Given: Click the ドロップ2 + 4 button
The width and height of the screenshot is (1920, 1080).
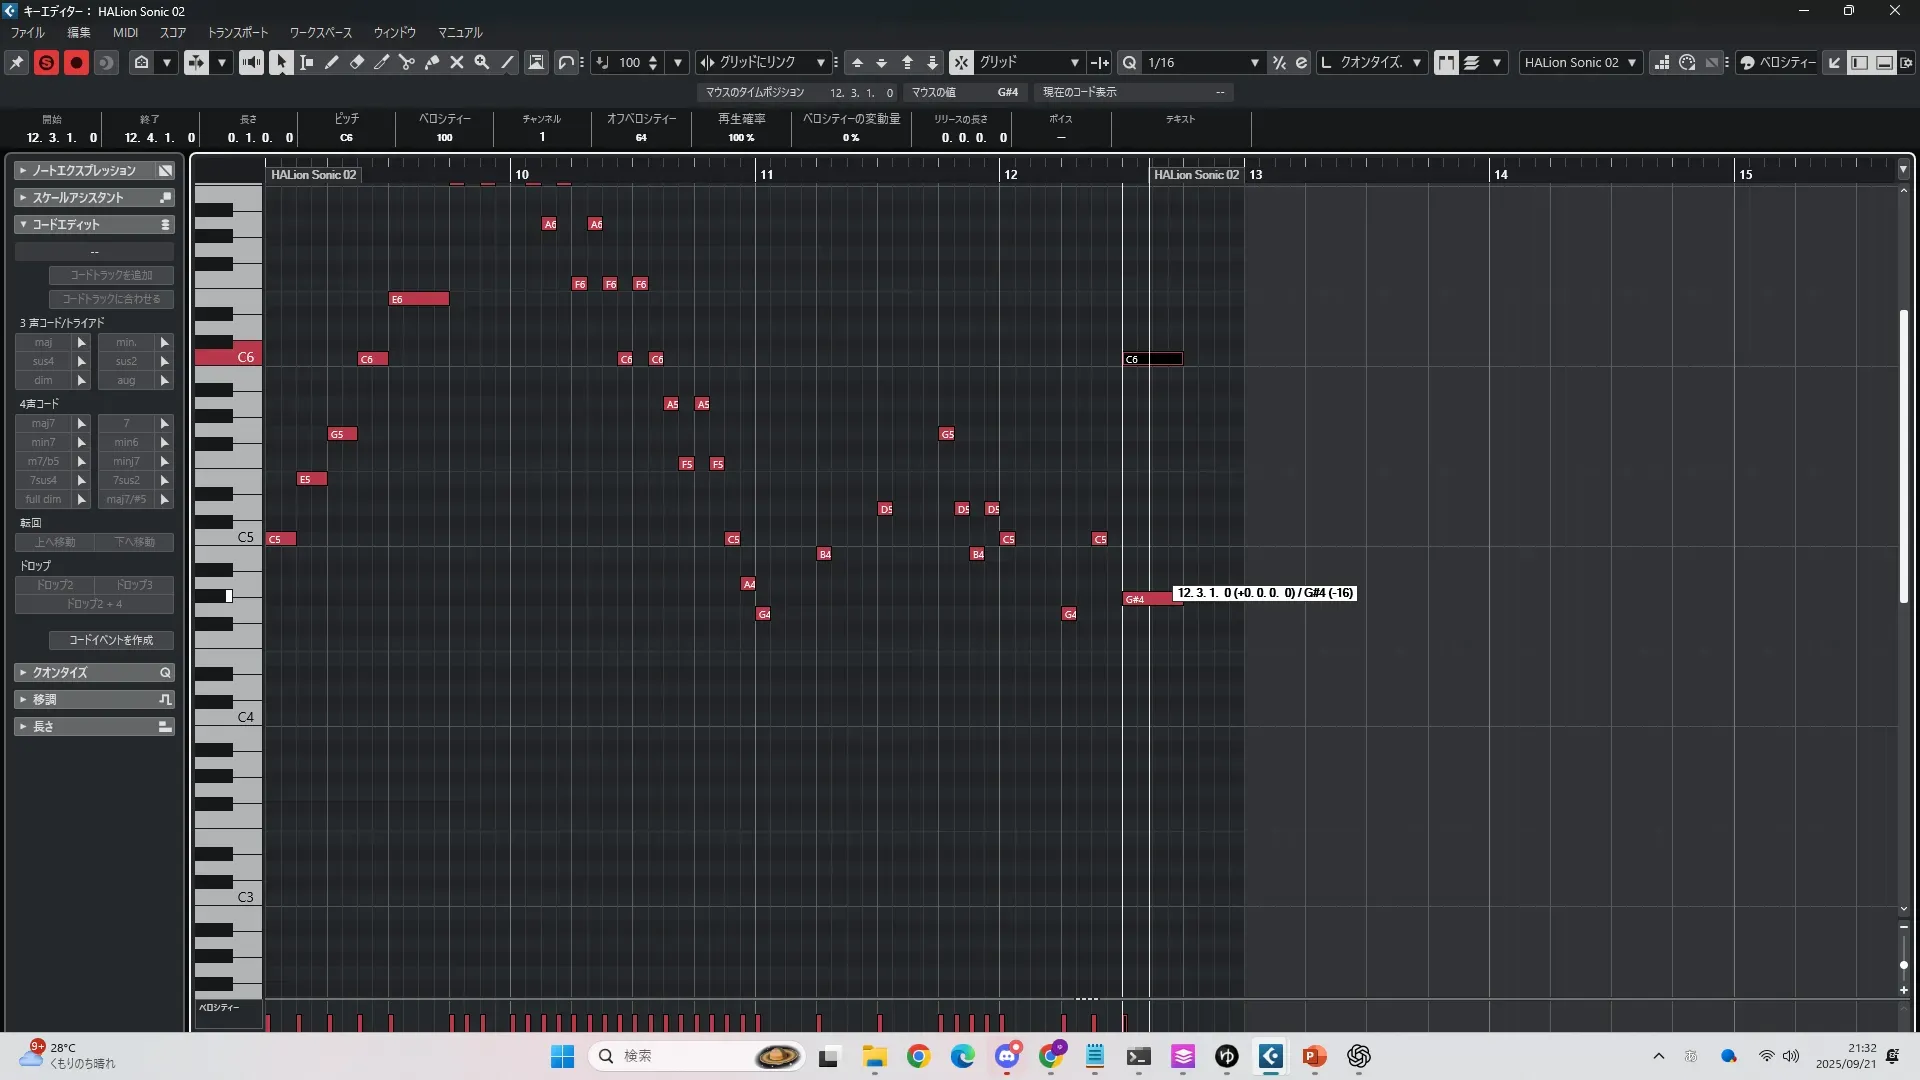Looking at the screenshot, I should [94, 604].
